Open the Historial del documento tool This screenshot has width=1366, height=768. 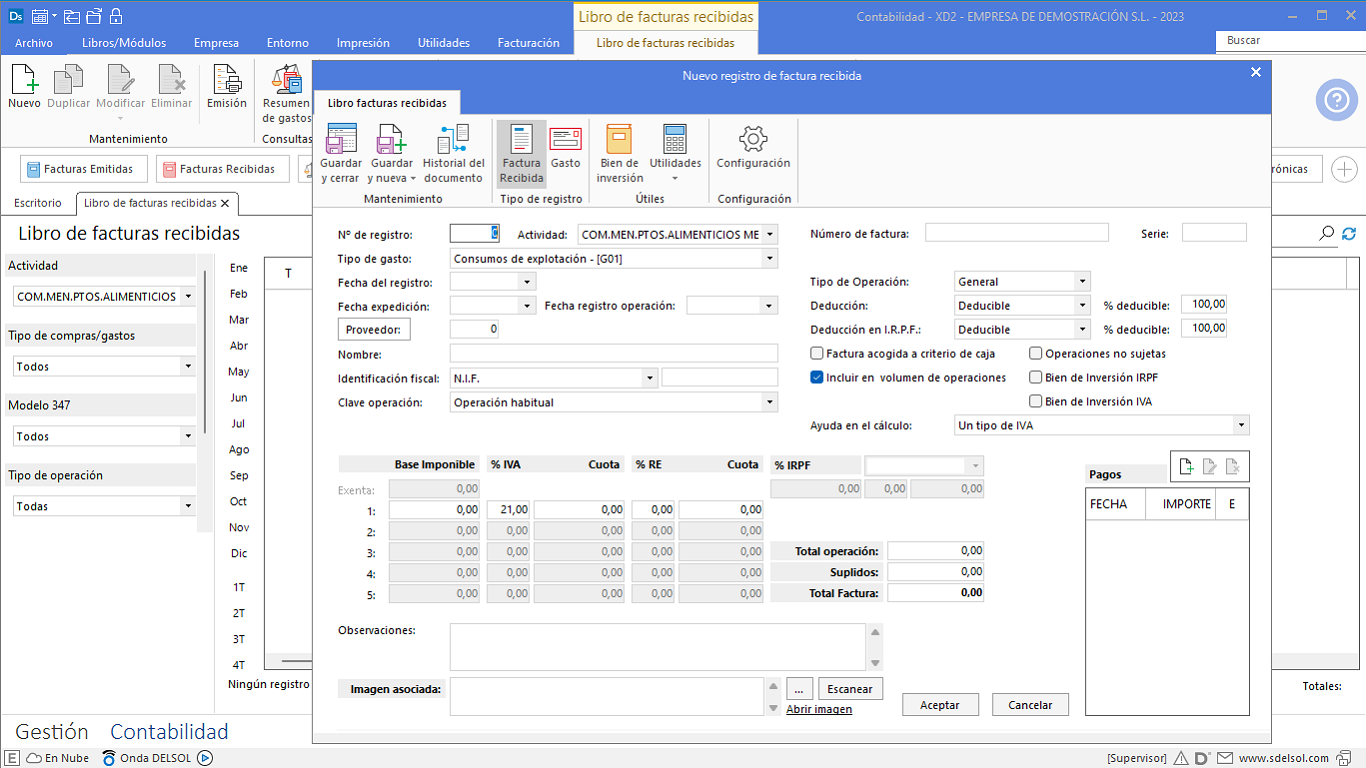pos(453,153)
